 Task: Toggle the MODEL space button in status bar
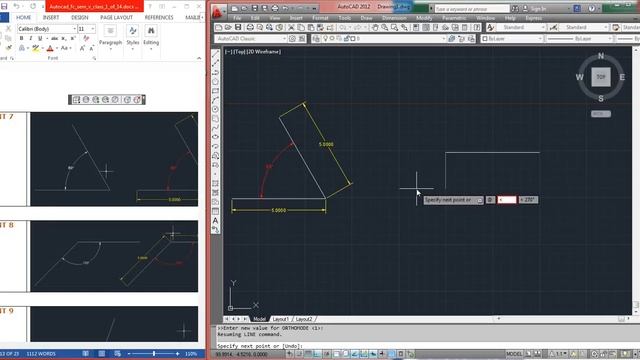[x=514, y=354]
